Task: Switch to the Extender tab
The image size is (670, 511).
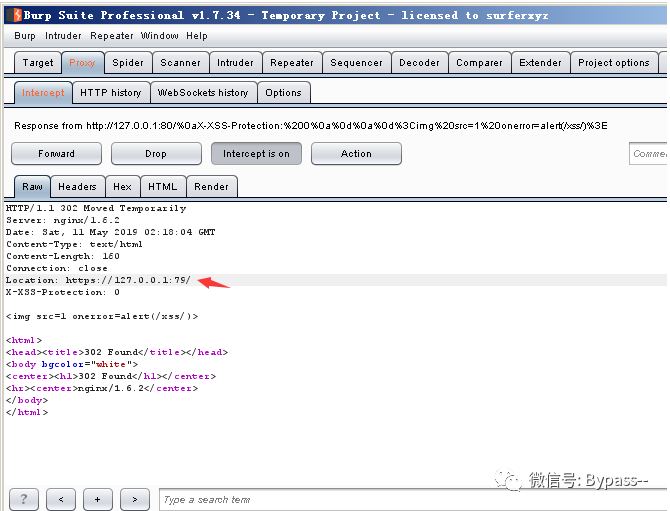Action: [x=540, y=63]
